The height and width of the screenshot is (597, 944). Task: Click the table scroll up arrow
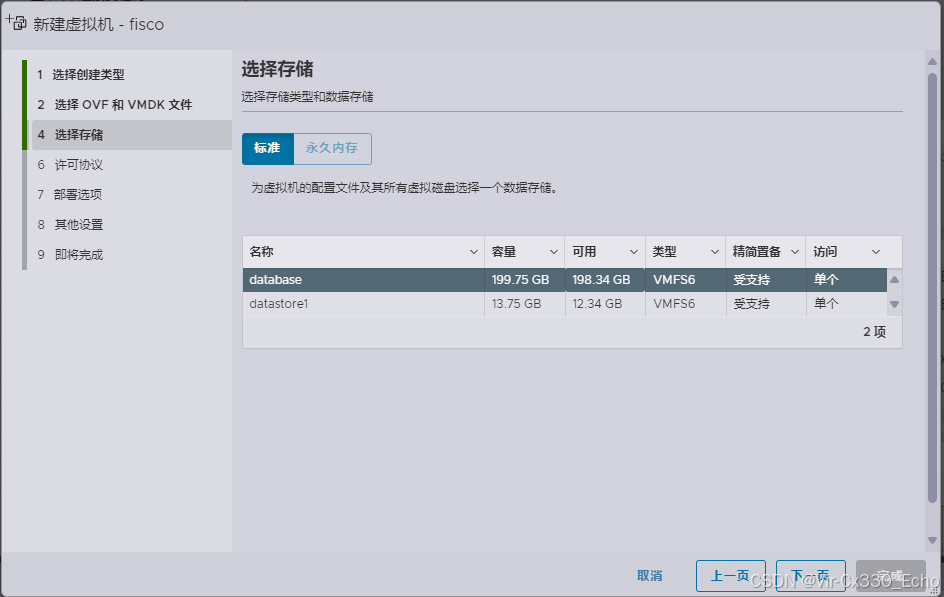[x=895, y=279]
